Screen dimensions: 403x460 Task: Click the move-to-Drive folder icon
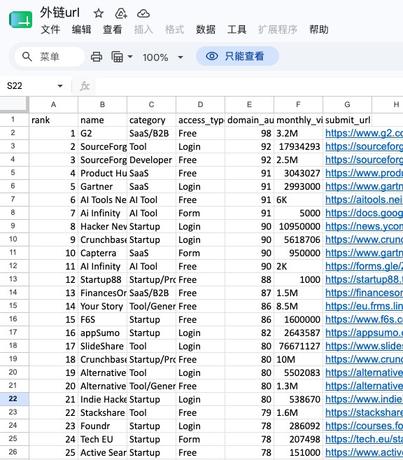coord(121,14)
